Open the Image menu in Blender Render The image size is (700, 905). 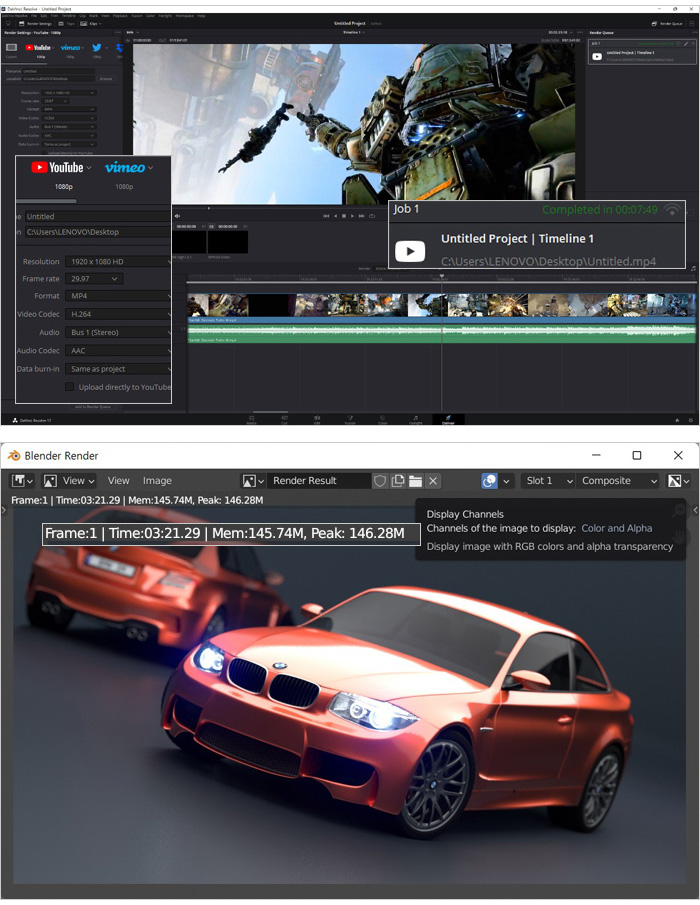pos(157,481)
